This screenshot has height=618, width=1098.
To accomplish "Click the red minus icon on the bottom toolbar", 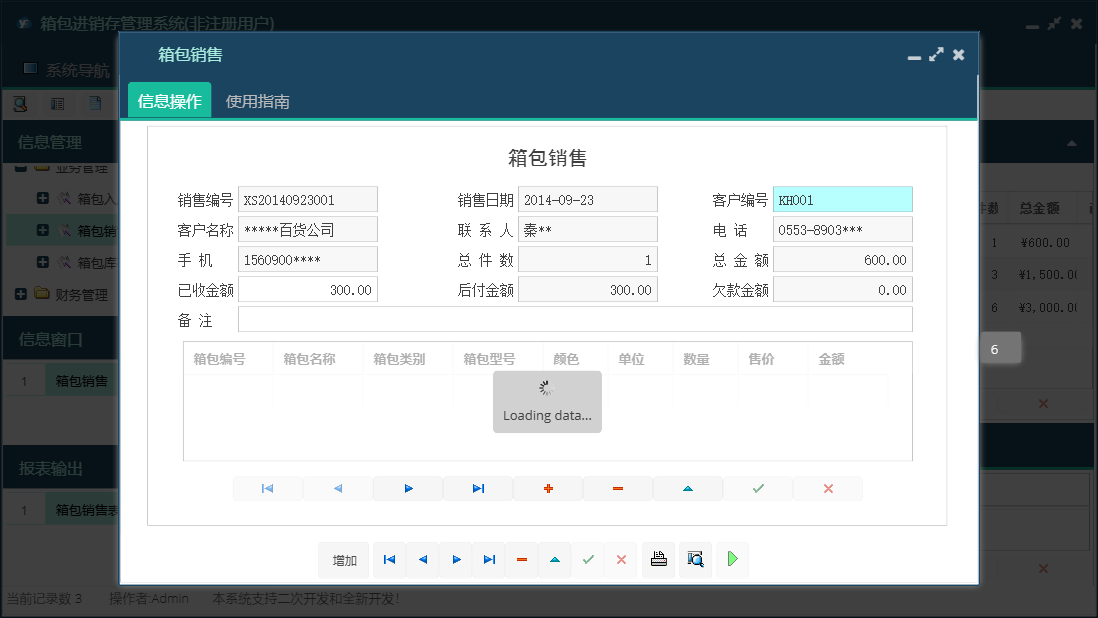I will [x=521, y=560].
